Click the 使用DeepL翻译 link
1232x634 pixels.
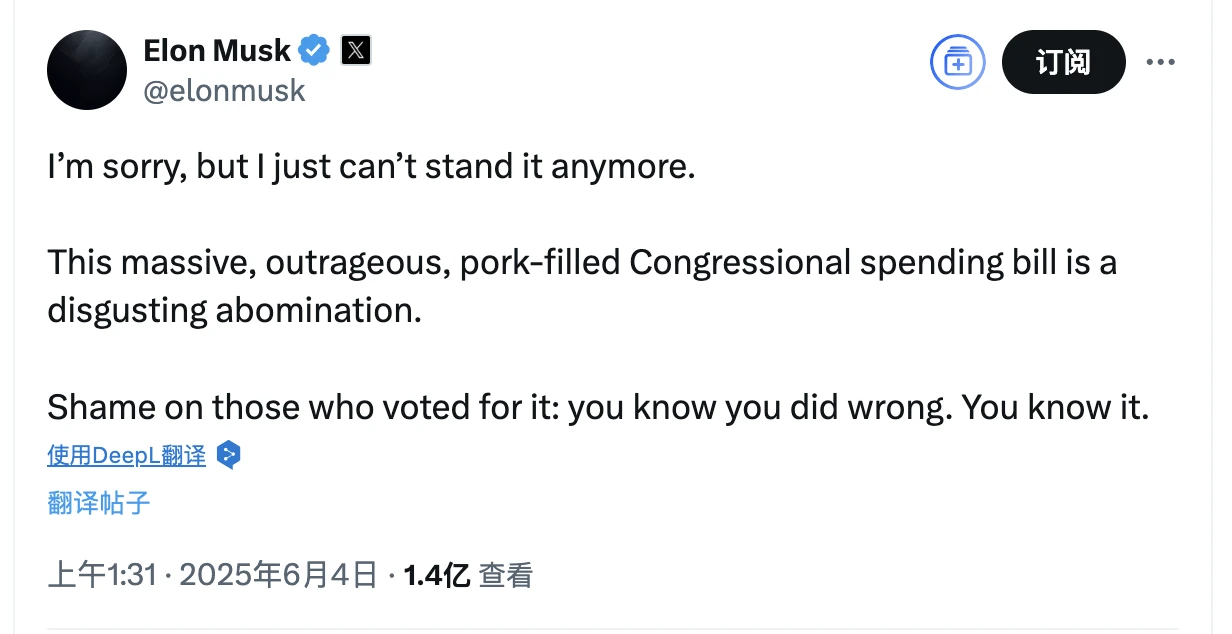126,456
